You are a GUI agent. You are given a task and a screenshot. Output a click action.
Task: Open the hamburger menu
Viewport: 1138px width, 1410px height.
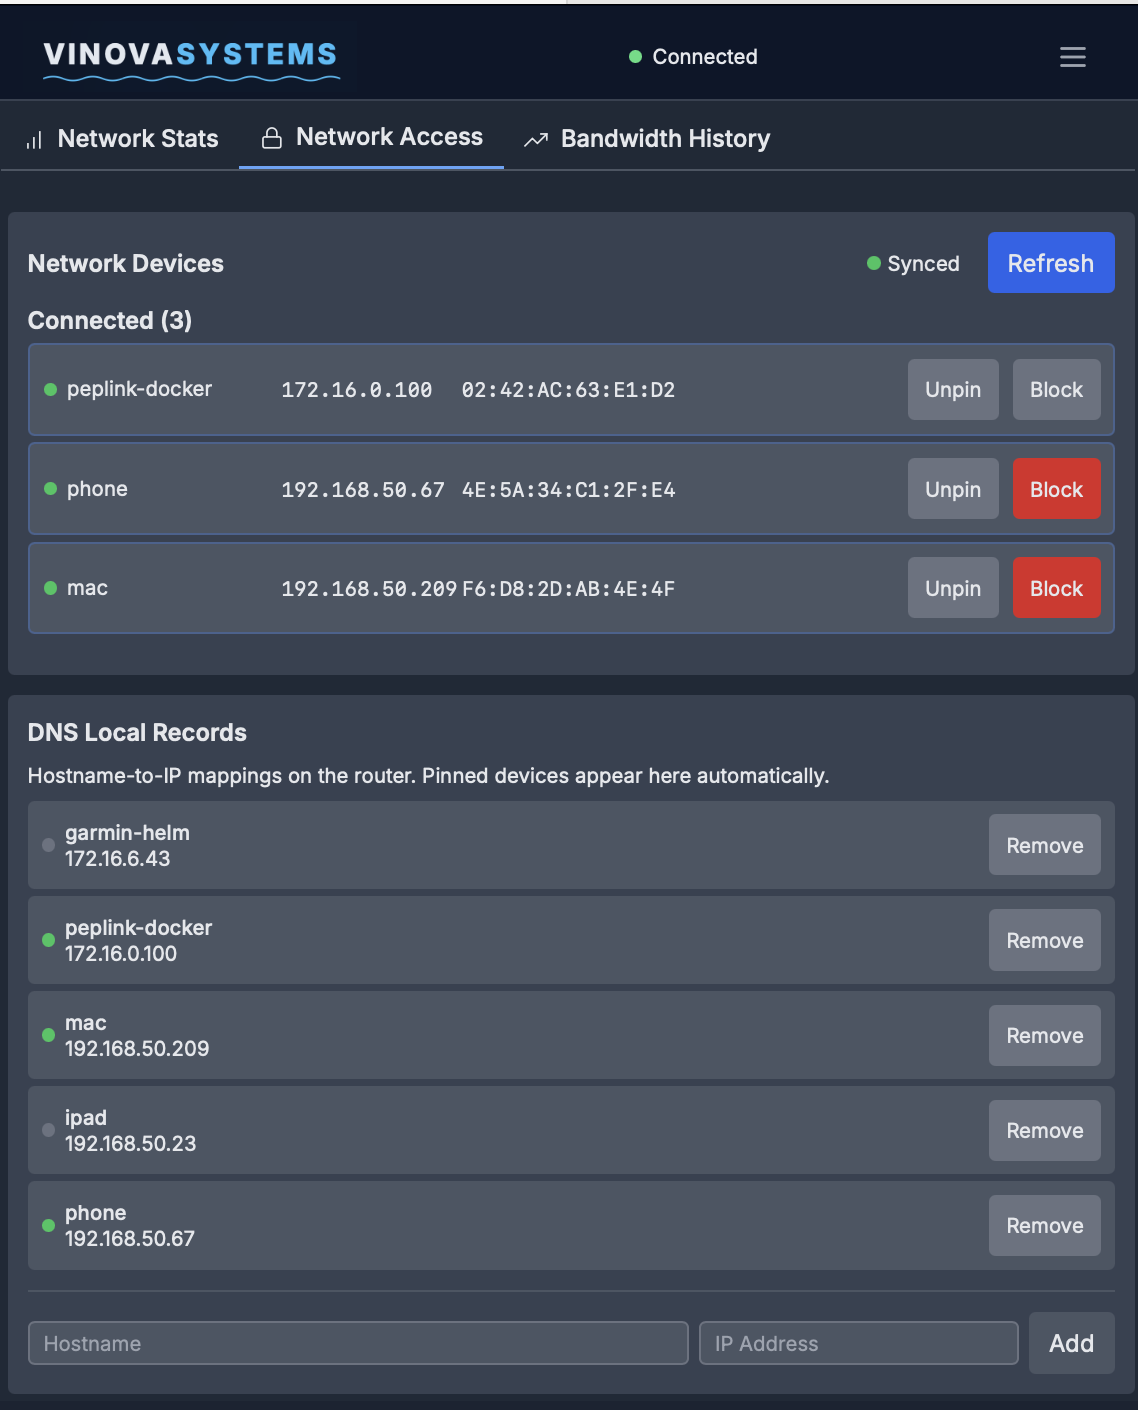pos(1072,57)
